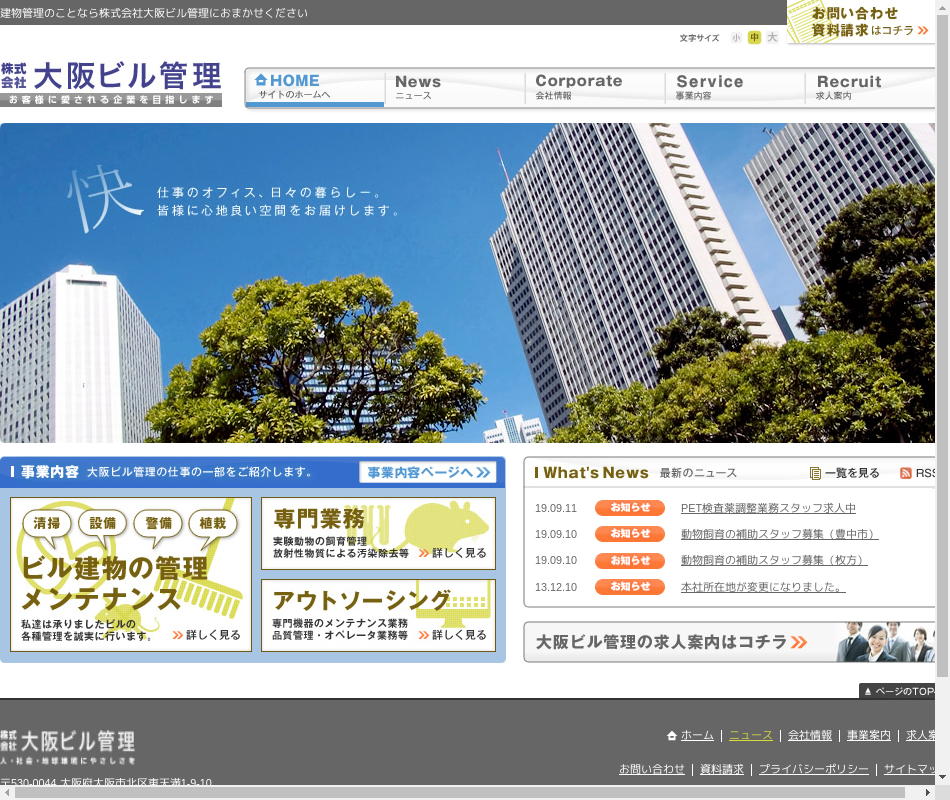Image resolution: width=950 pixels, height=800 pixels.
Task: Click the footer 大阪ビル管理 logo
Action: click(x=68, y=746)
